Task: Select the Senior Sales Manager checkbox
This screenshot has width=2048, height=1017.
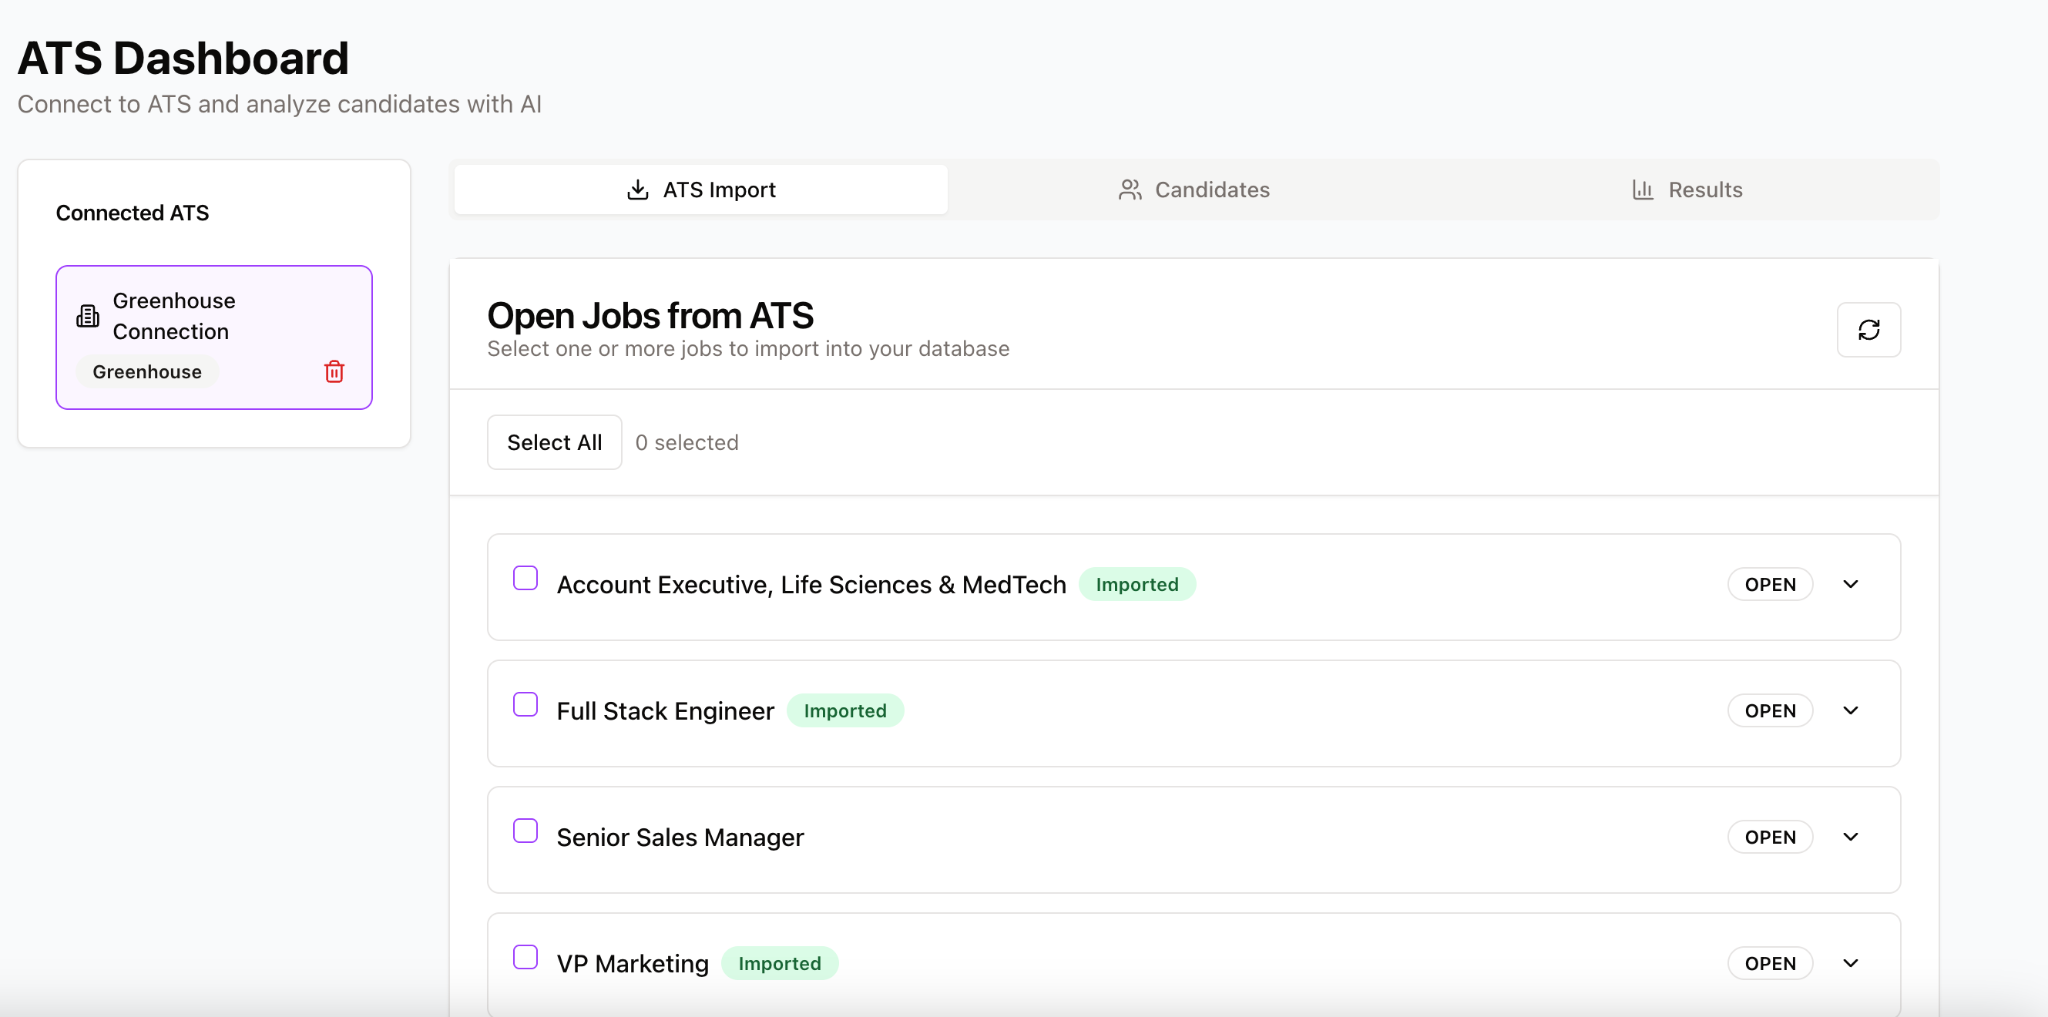Action: [x=525, y=831]
